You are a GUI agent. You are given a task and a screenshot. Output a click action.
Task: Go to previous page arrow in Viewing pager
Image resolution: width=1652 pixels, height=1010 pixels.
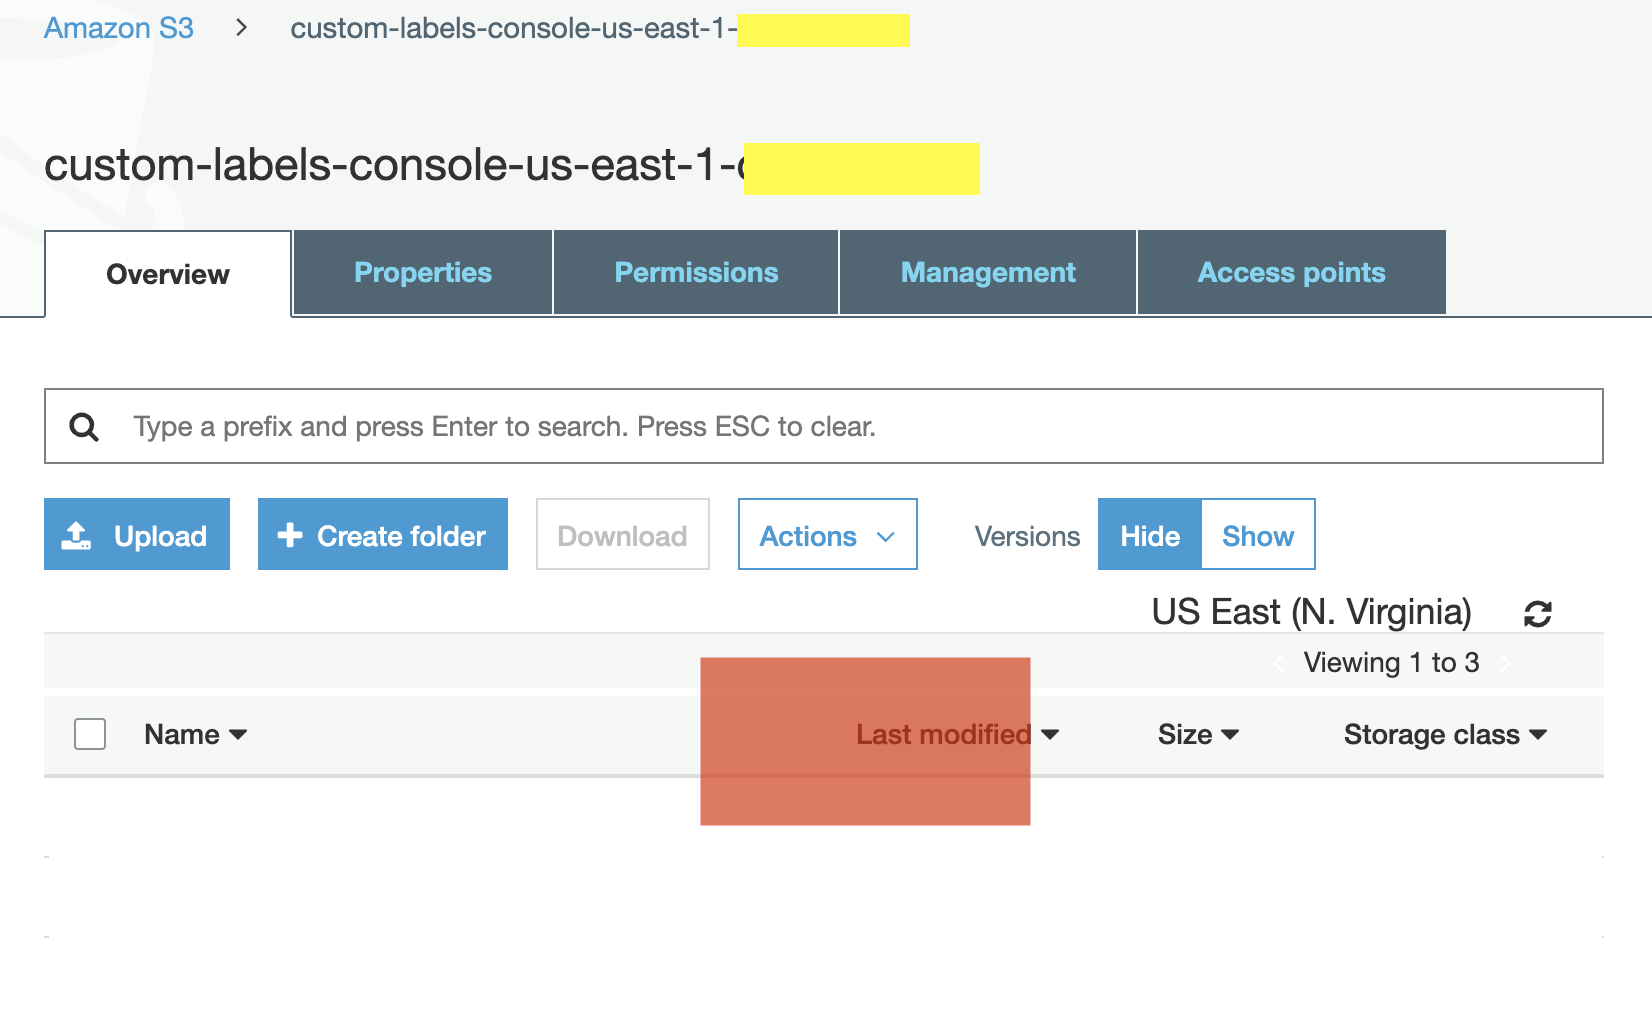pyautogui.click(x=1278, y=662)
